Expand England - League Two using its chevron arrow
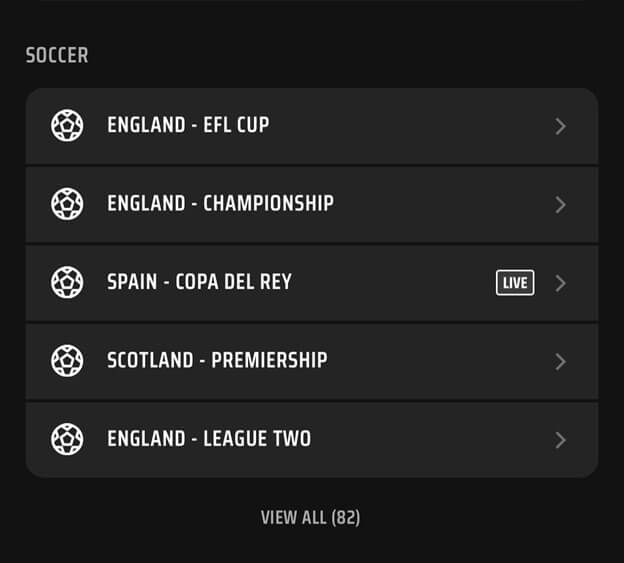Image resolution: width=624 pixels, height=563 pixels. point(560,440)
